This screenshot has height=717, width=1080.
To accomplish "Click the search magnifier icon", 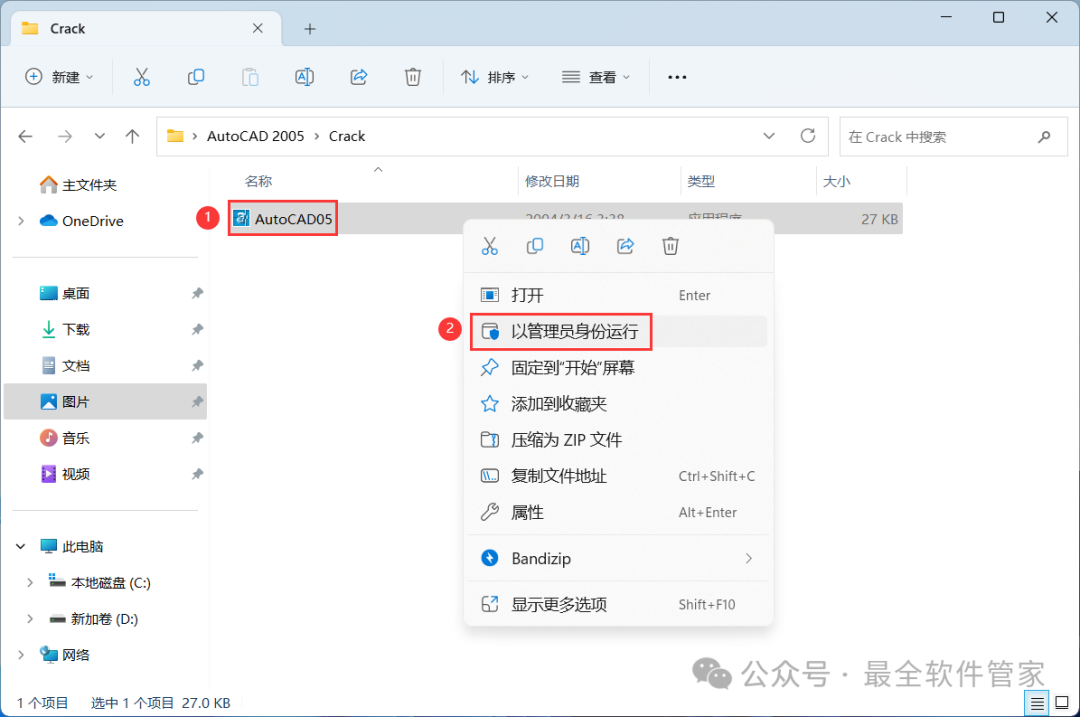I will pos(1044,136).
